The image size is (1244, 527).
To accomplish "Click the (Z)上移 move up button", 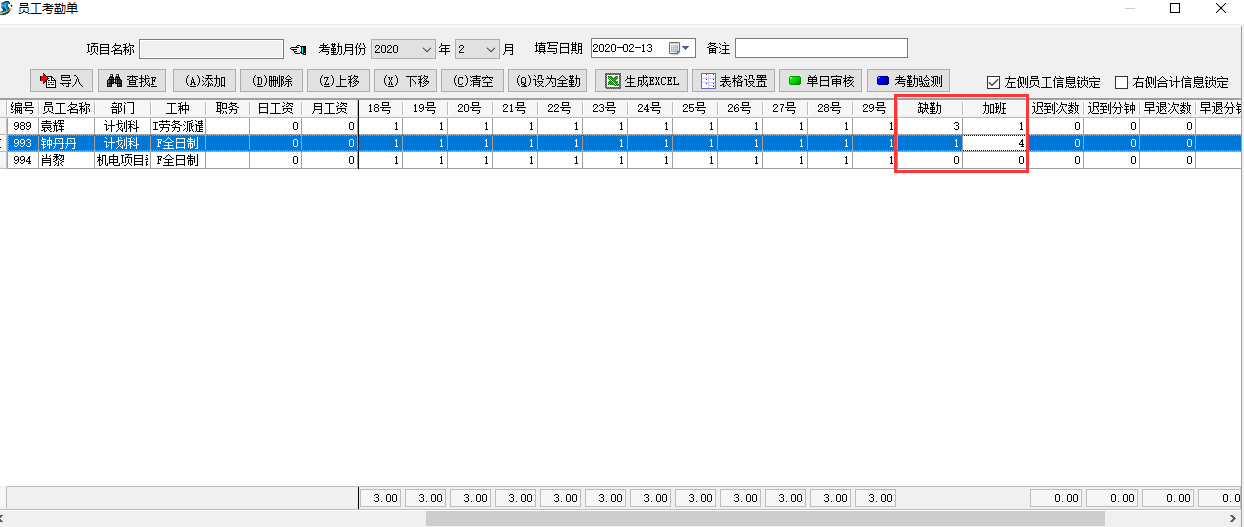I will (338, 81).
